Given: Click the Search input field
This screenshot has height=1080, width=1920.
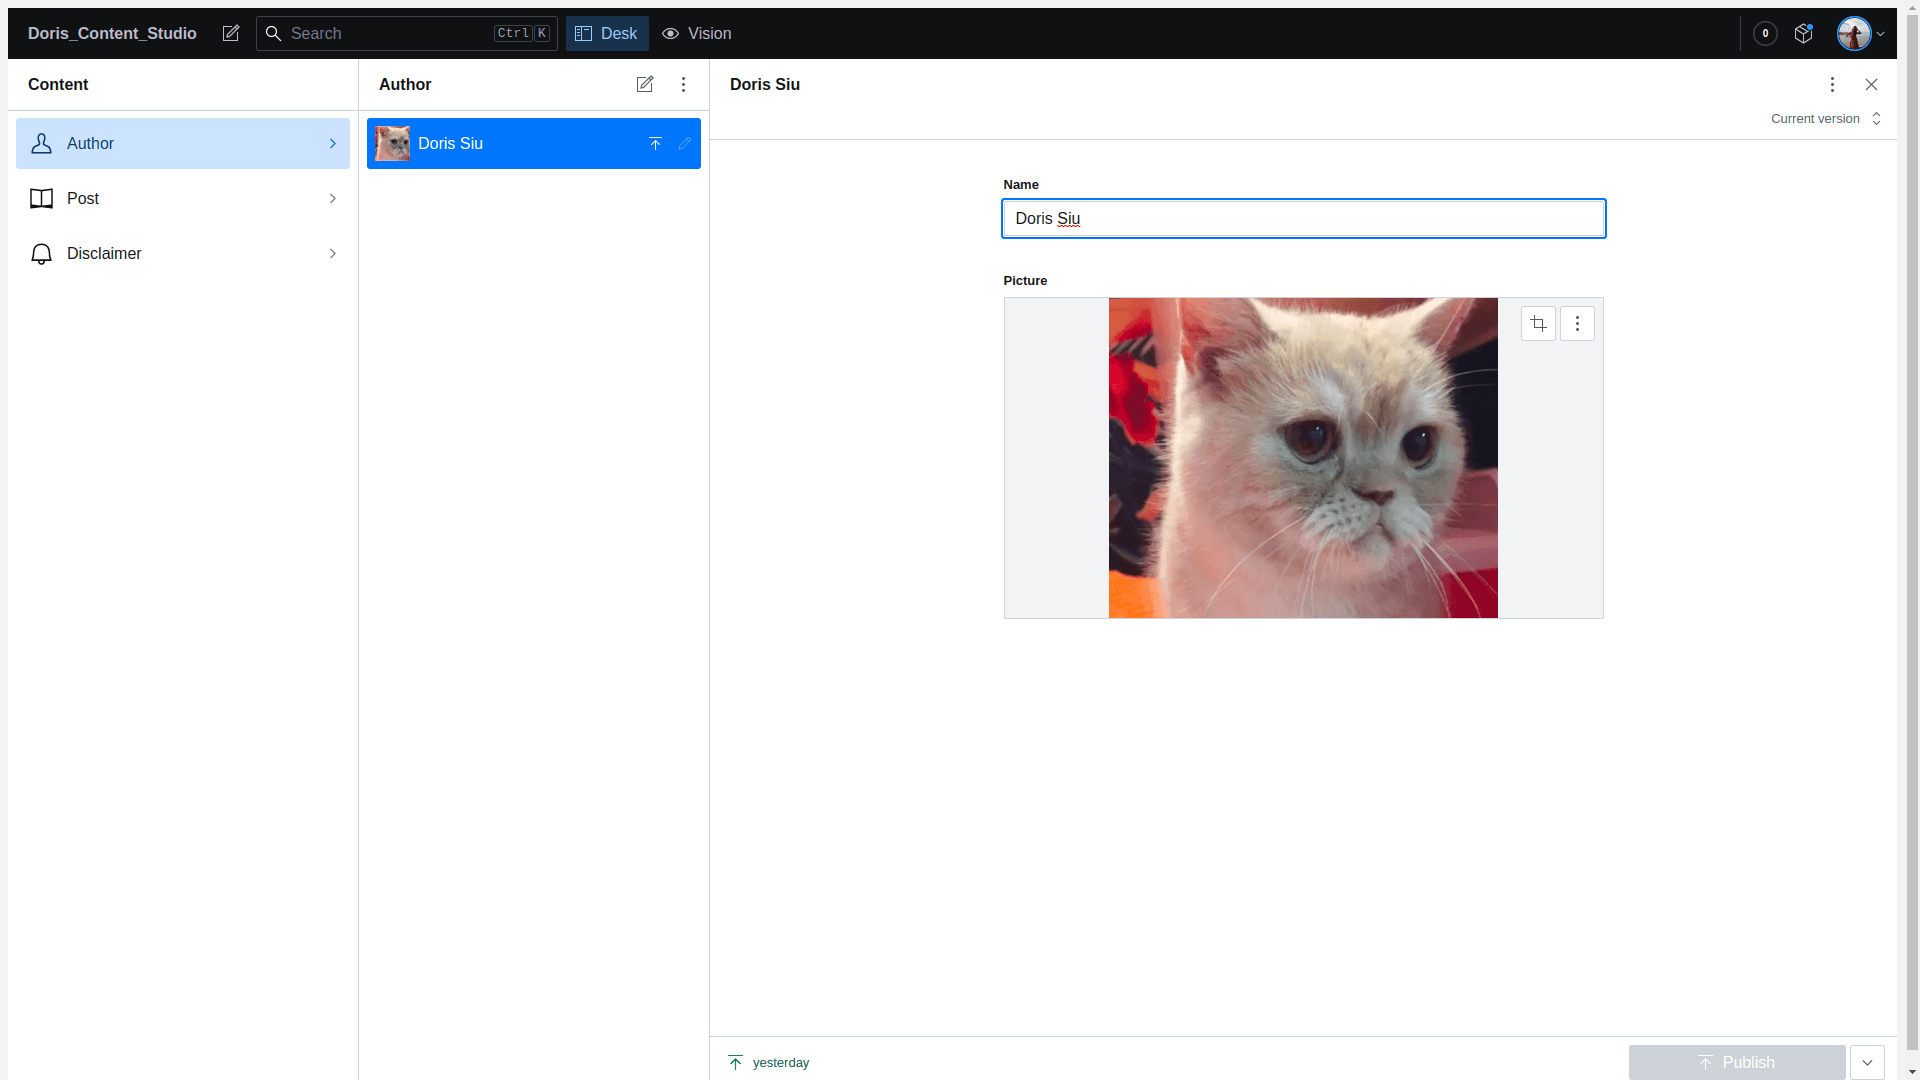Looking at the screenshot, I should pos(390,34).
